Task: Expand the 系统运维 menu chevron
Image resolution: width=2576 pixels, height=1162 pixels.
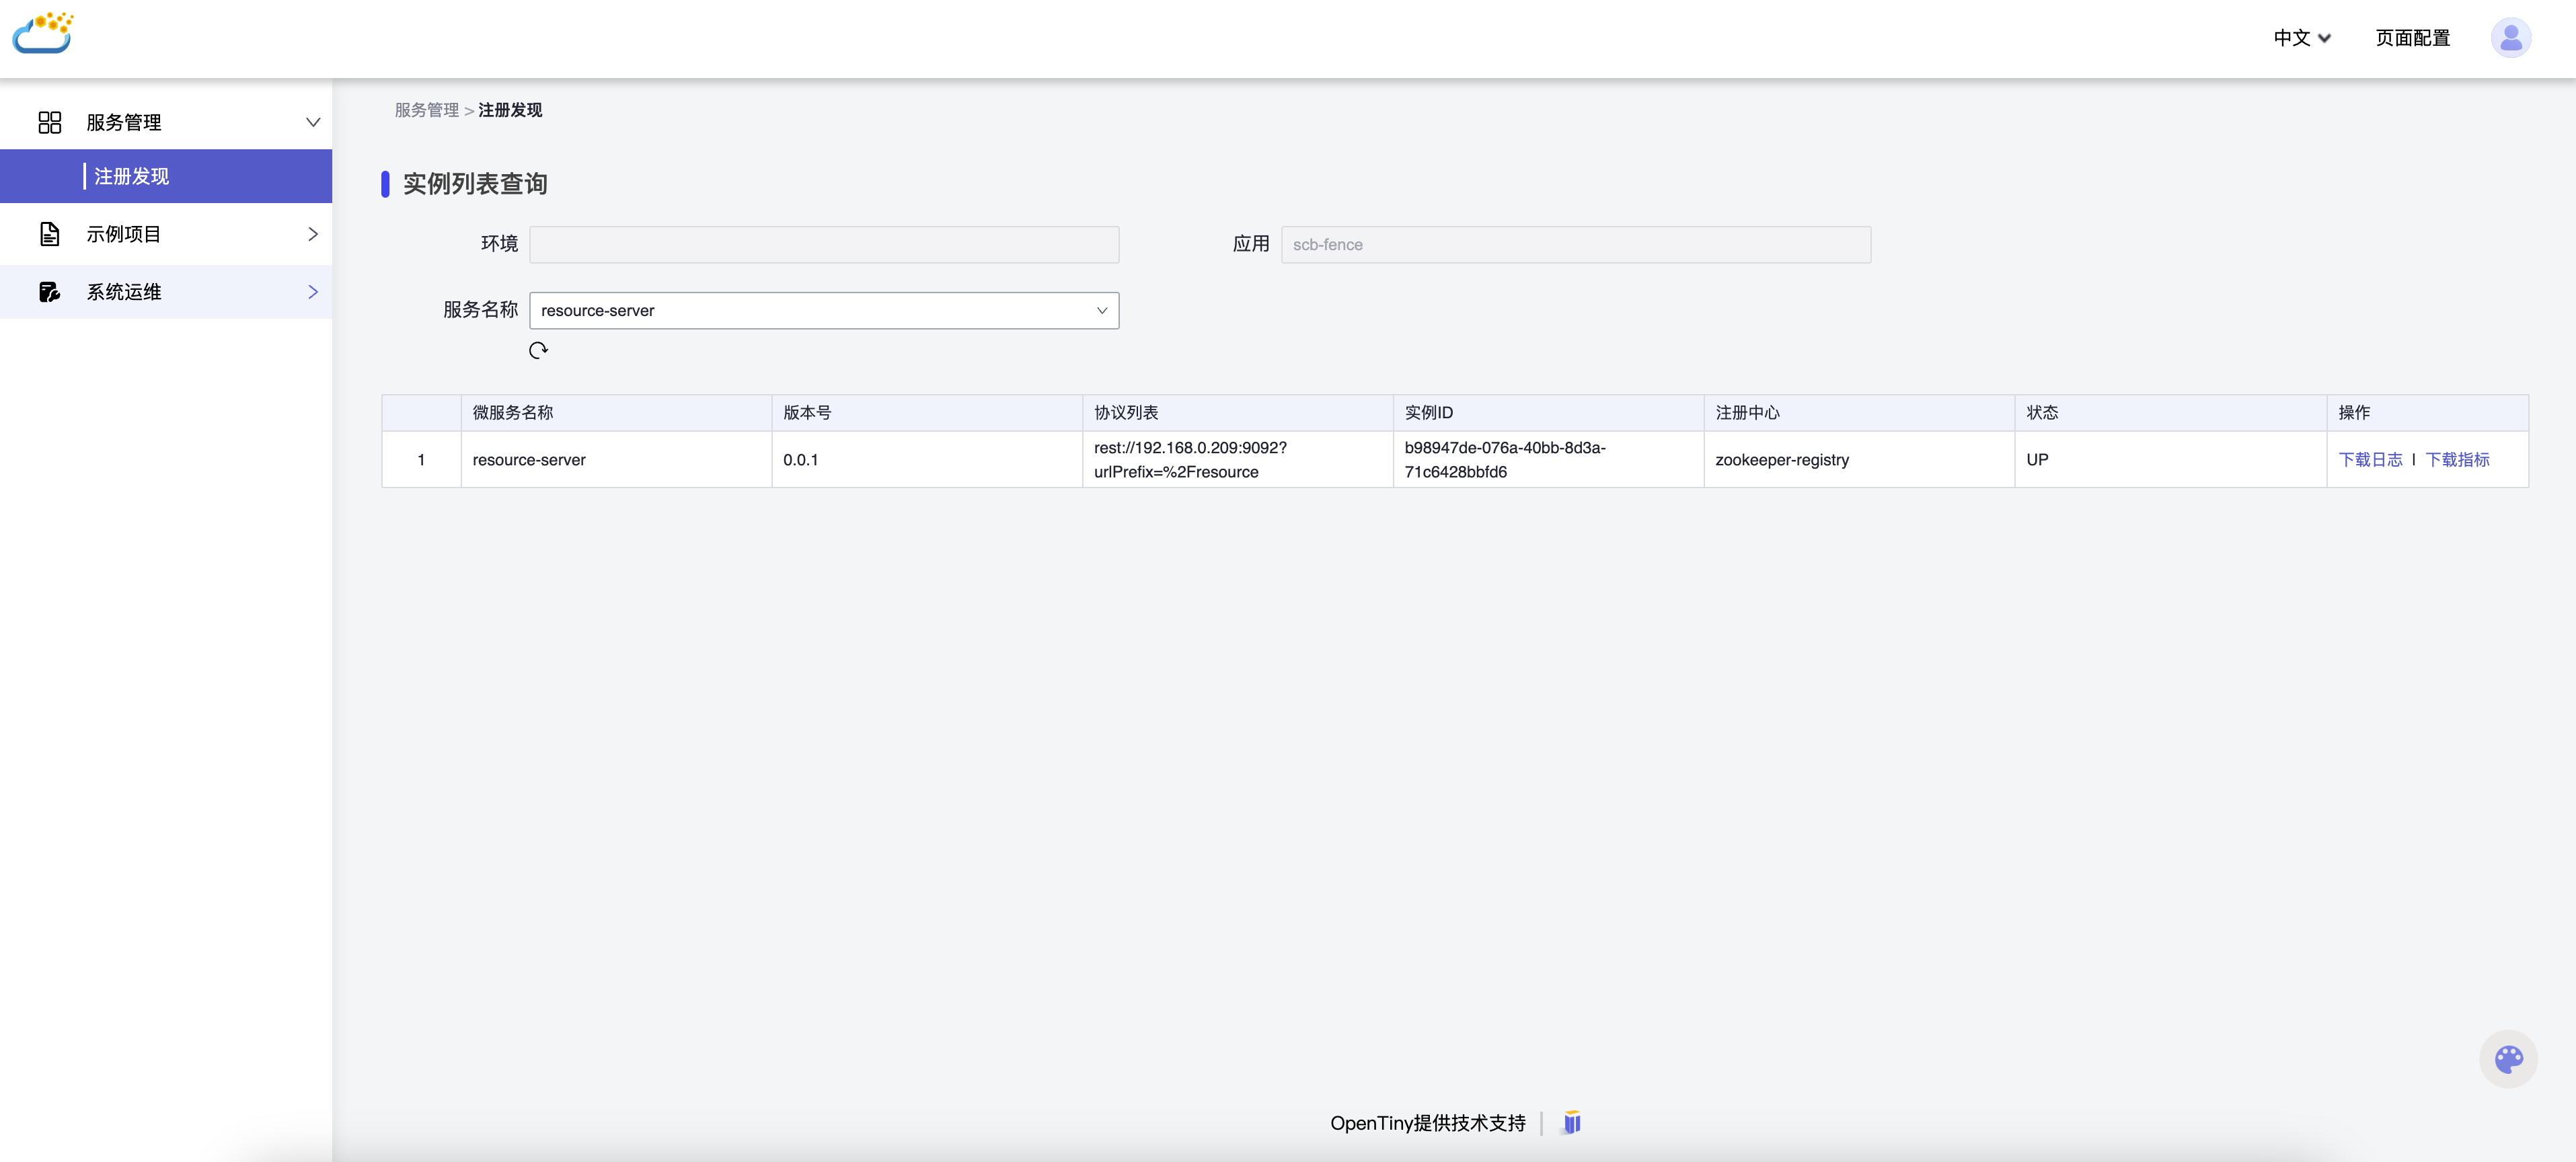Action: (x=312, y=292)
